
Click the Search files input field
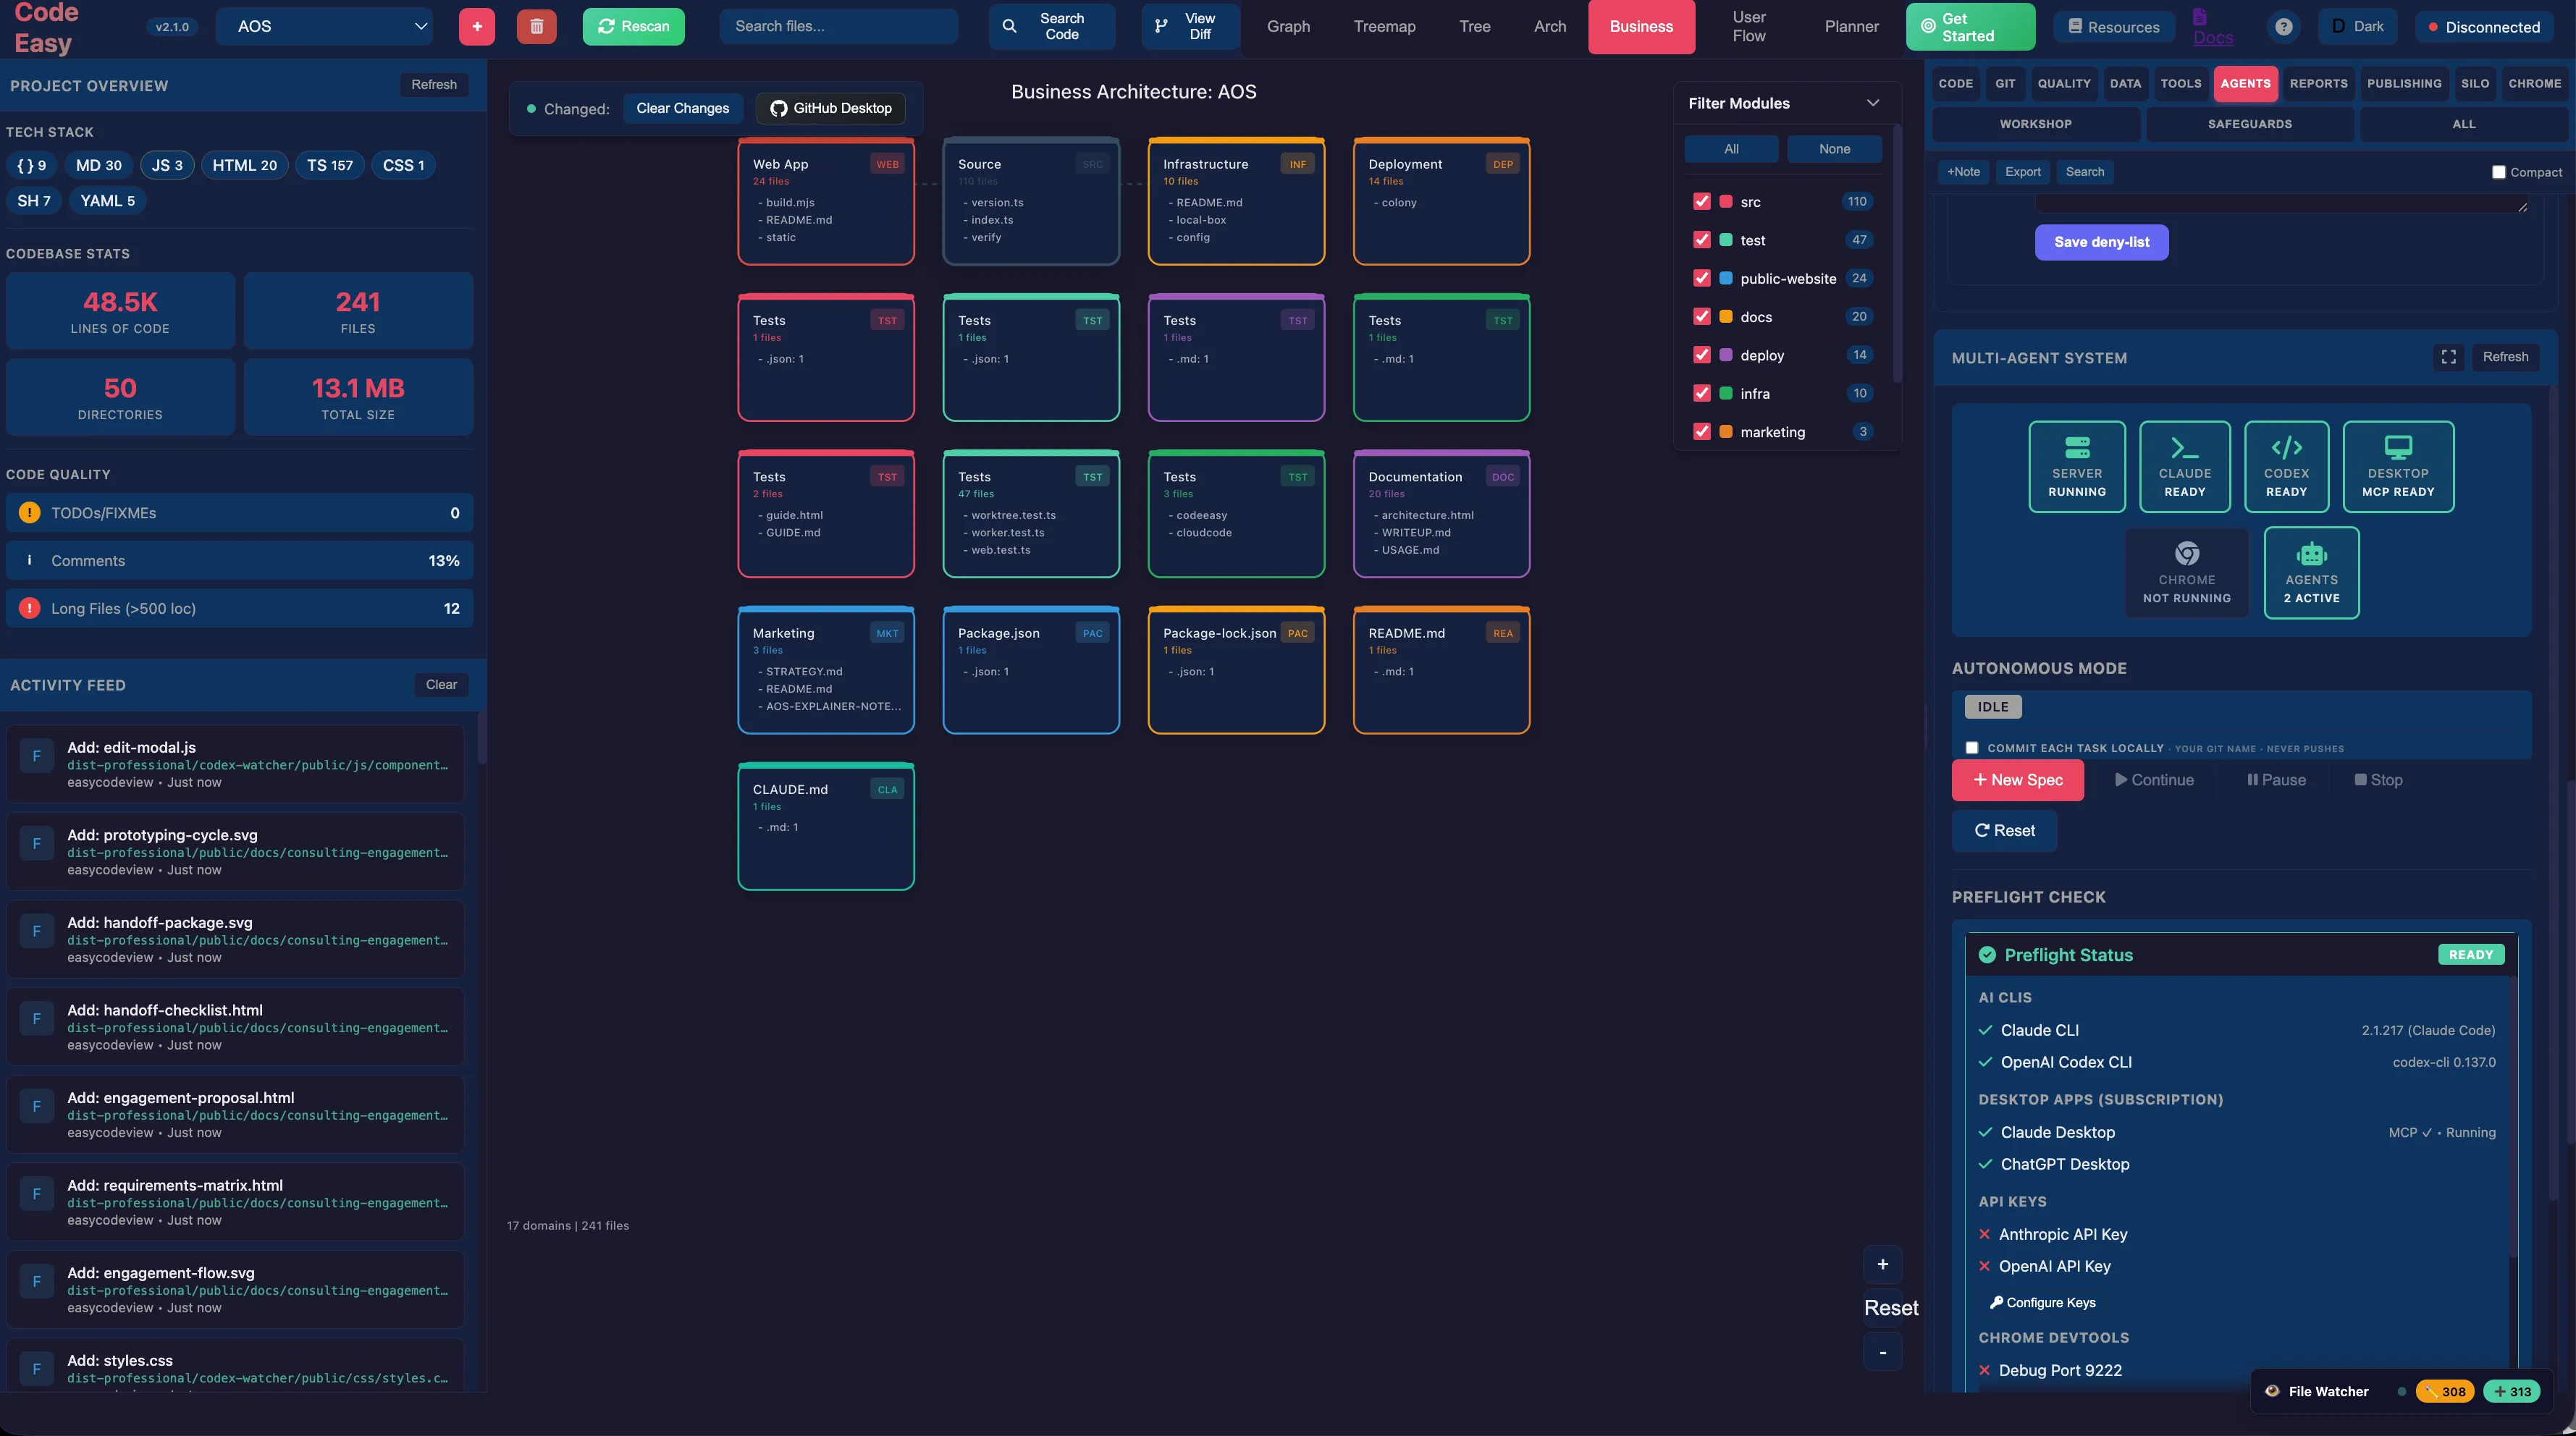(838, 27)
